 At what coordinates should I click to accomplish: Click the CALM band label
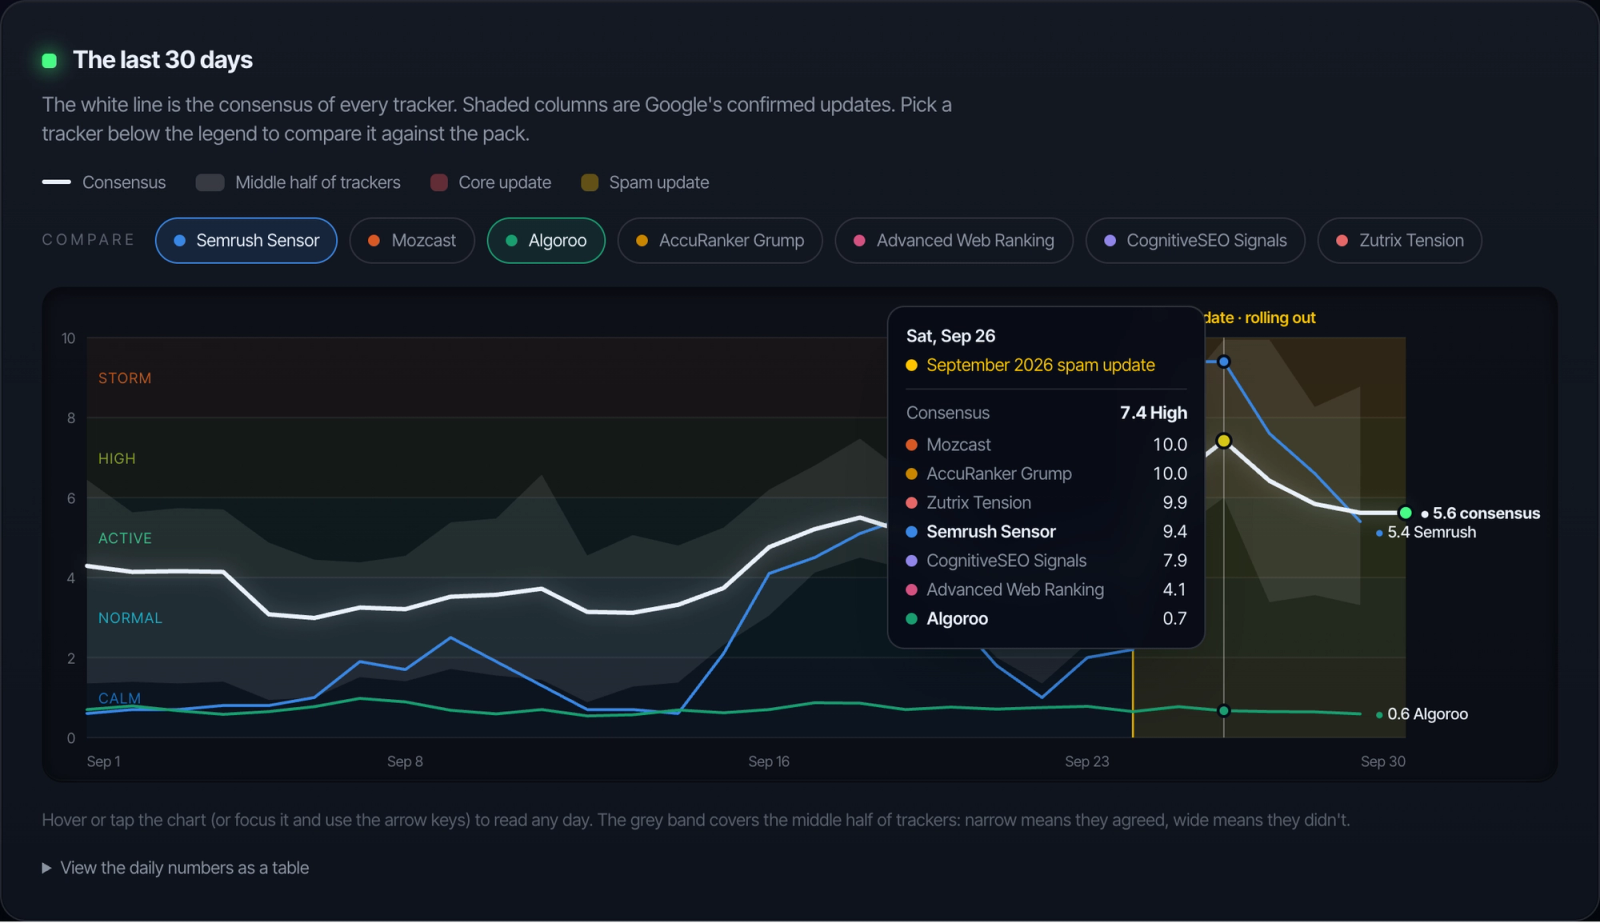(x=119, y=697)
